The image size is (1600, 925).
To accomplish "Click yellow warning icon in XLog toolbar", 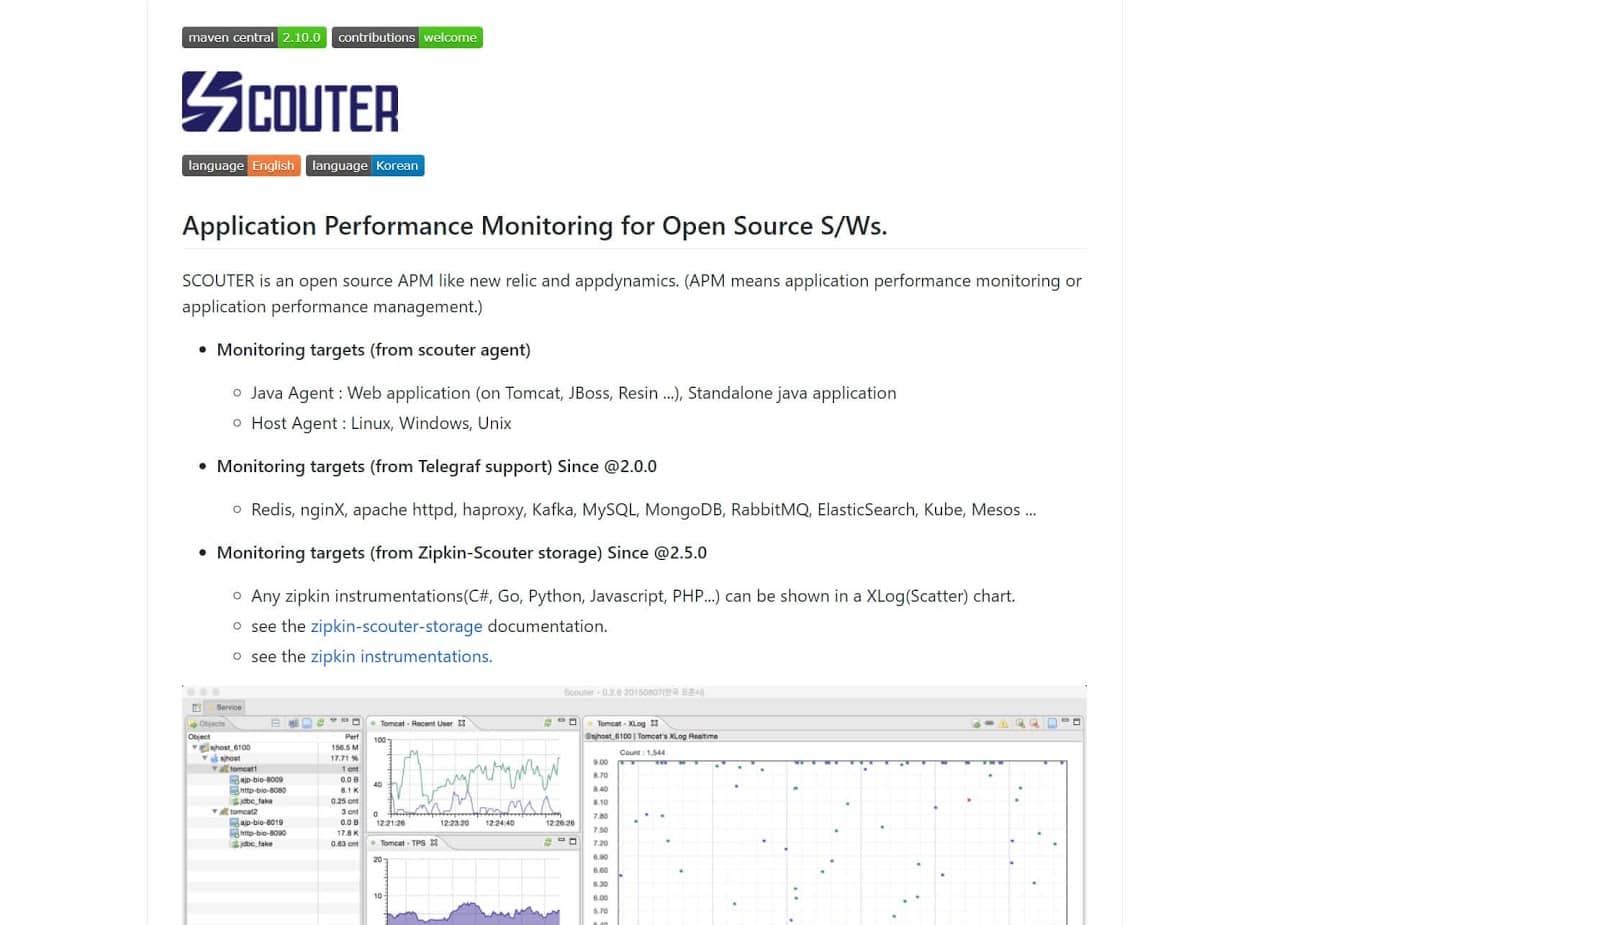I will point(1004,723).
